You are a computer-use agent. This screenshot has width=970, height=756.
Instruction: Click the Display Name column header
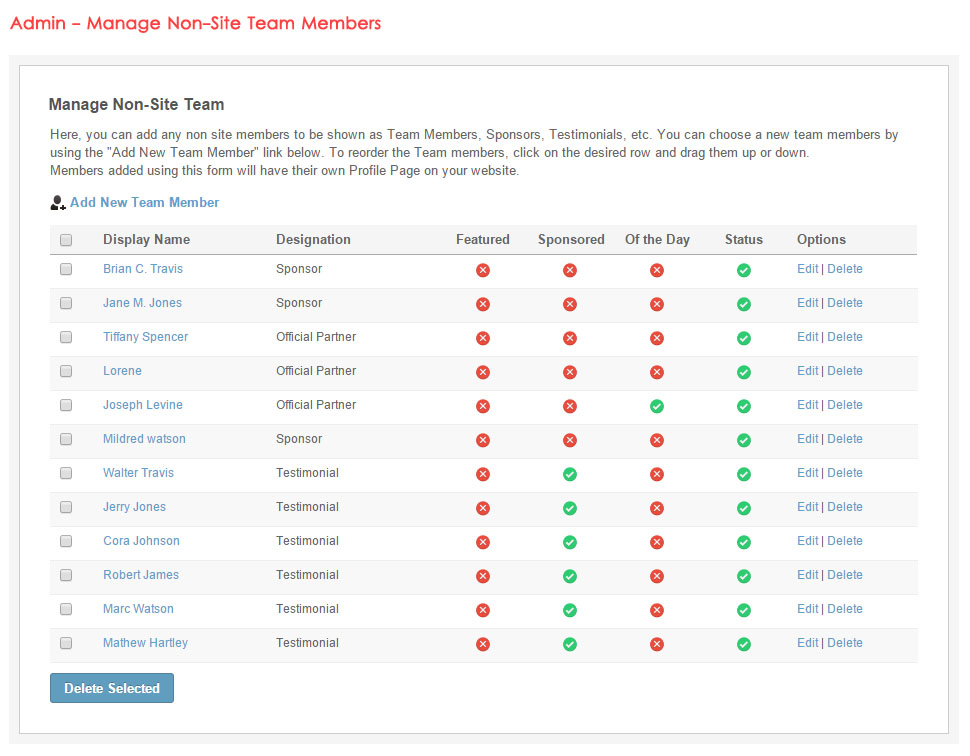[x=146, y=240]
